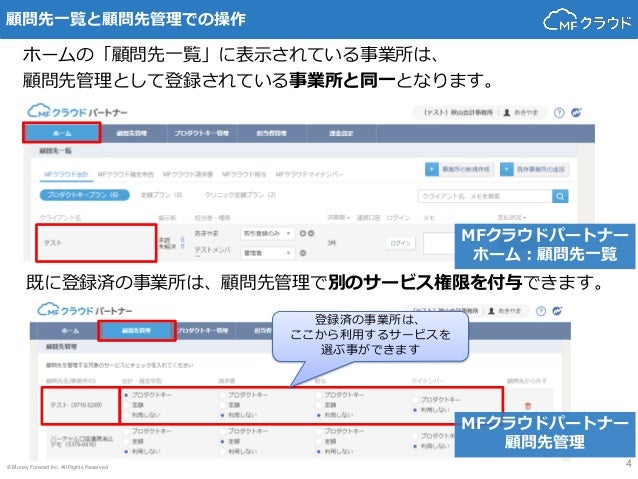The height and width of the screenshot is (479, 638).
Task: Open 担当者管理 tab in 顧問先一覧 screenshot
Action: click(271, 133)
